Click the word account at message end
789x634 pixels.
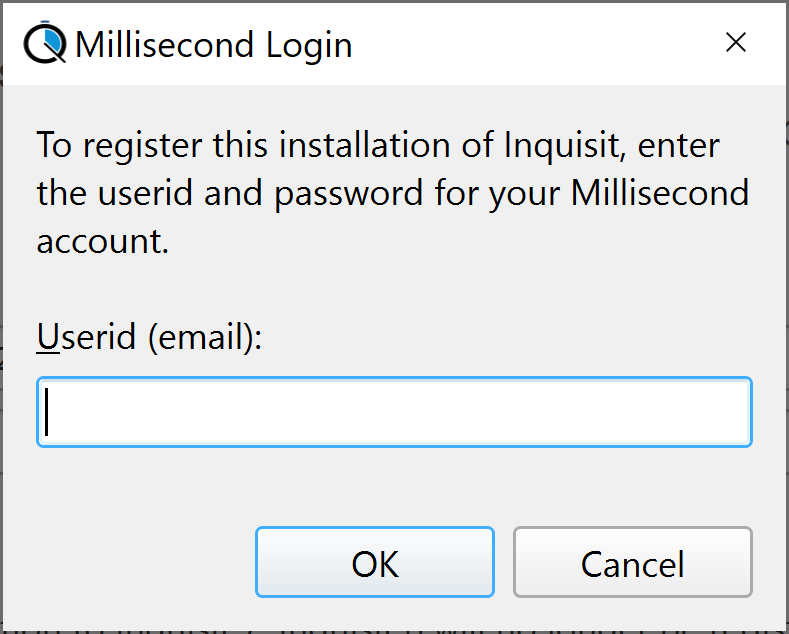102,241
